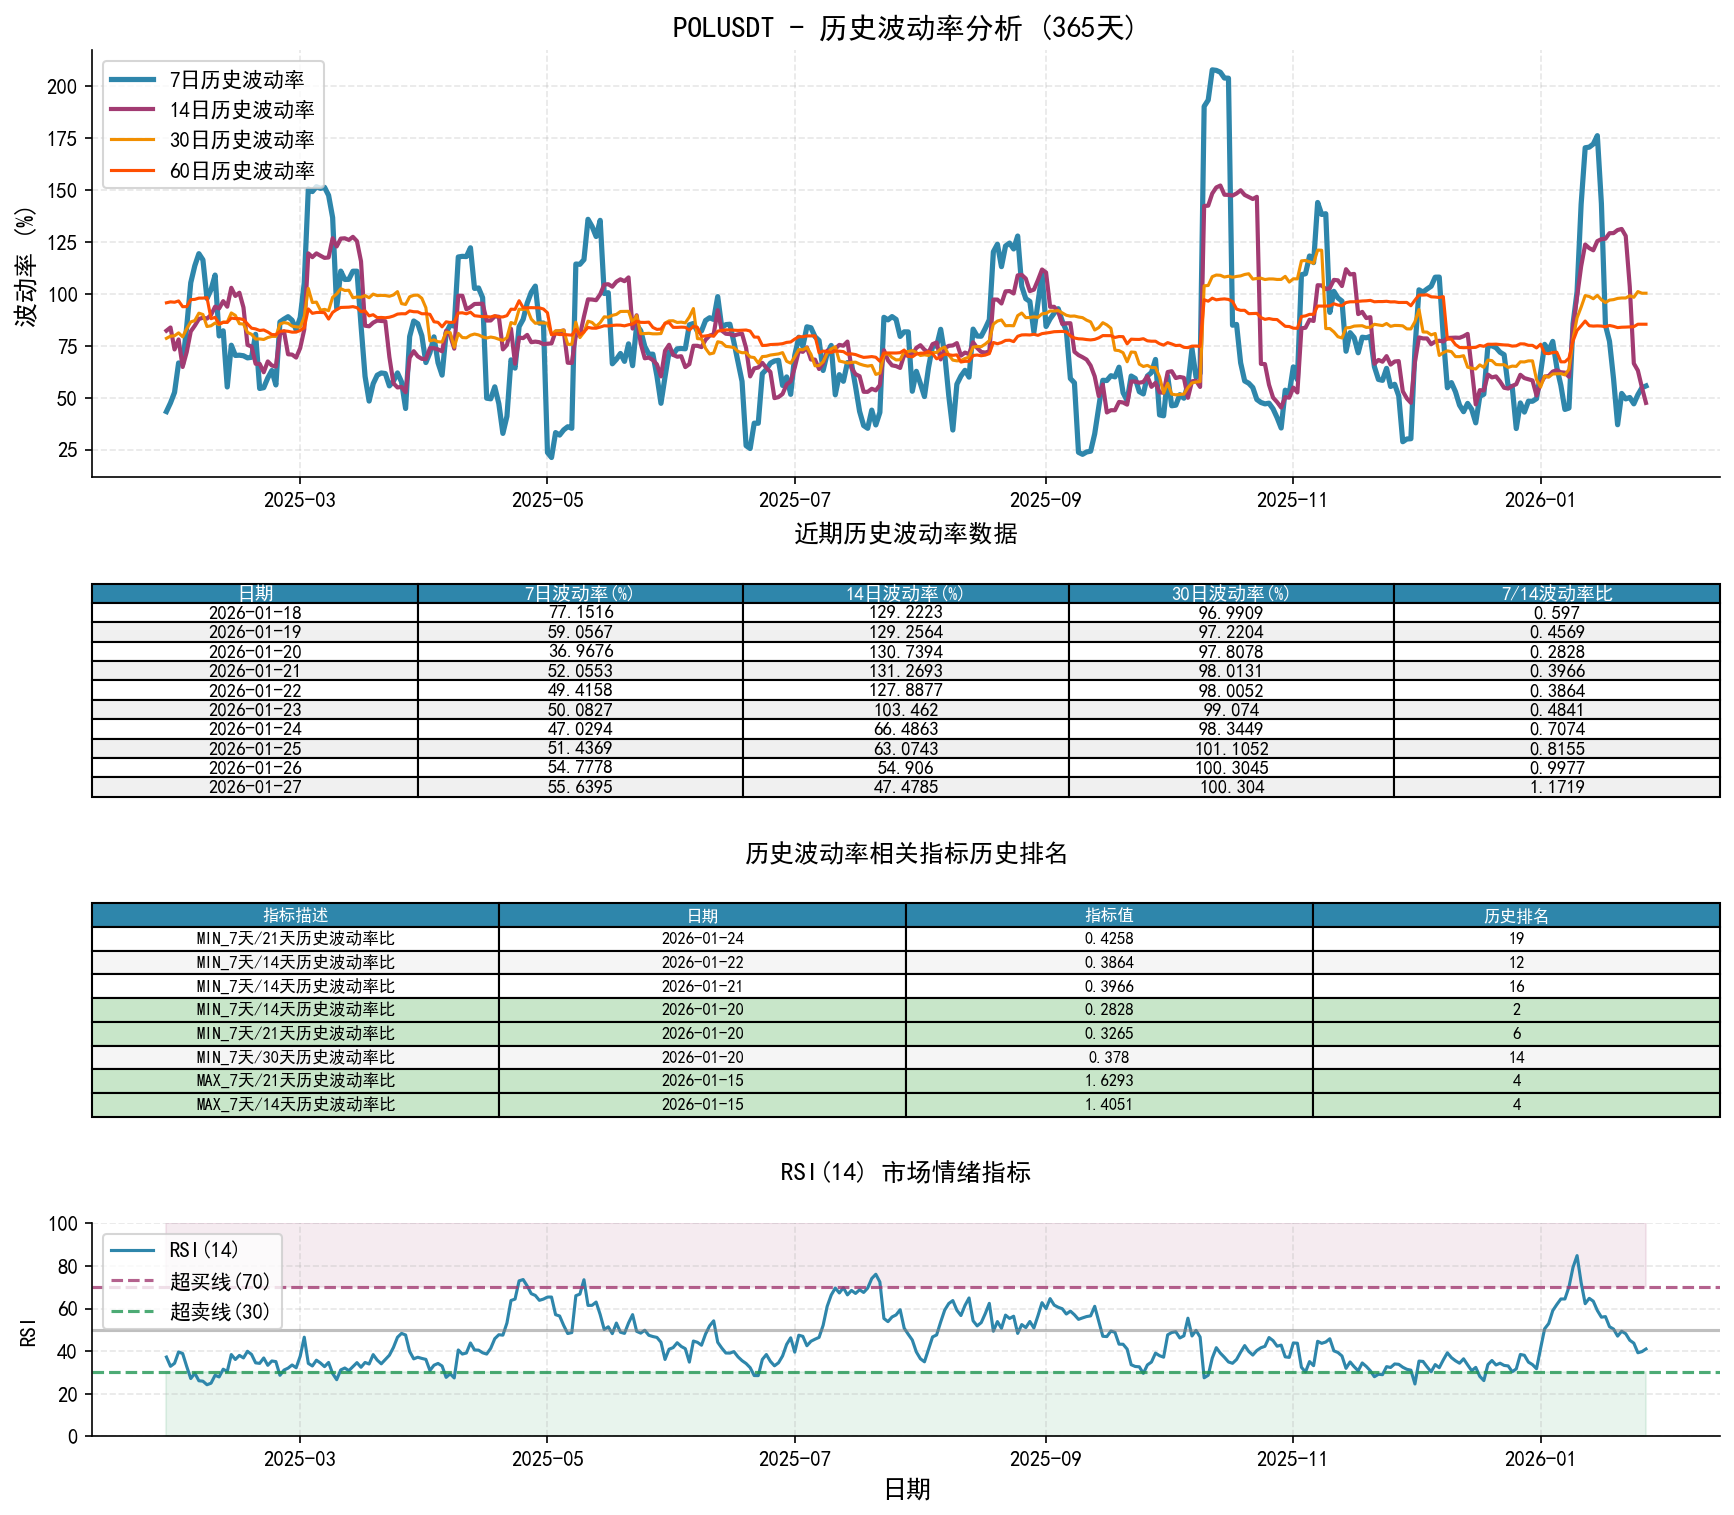Viewport: 1734px width, 1515px height.
Task: Select the 14日波动率(%) column header
Action: (905, 594)
